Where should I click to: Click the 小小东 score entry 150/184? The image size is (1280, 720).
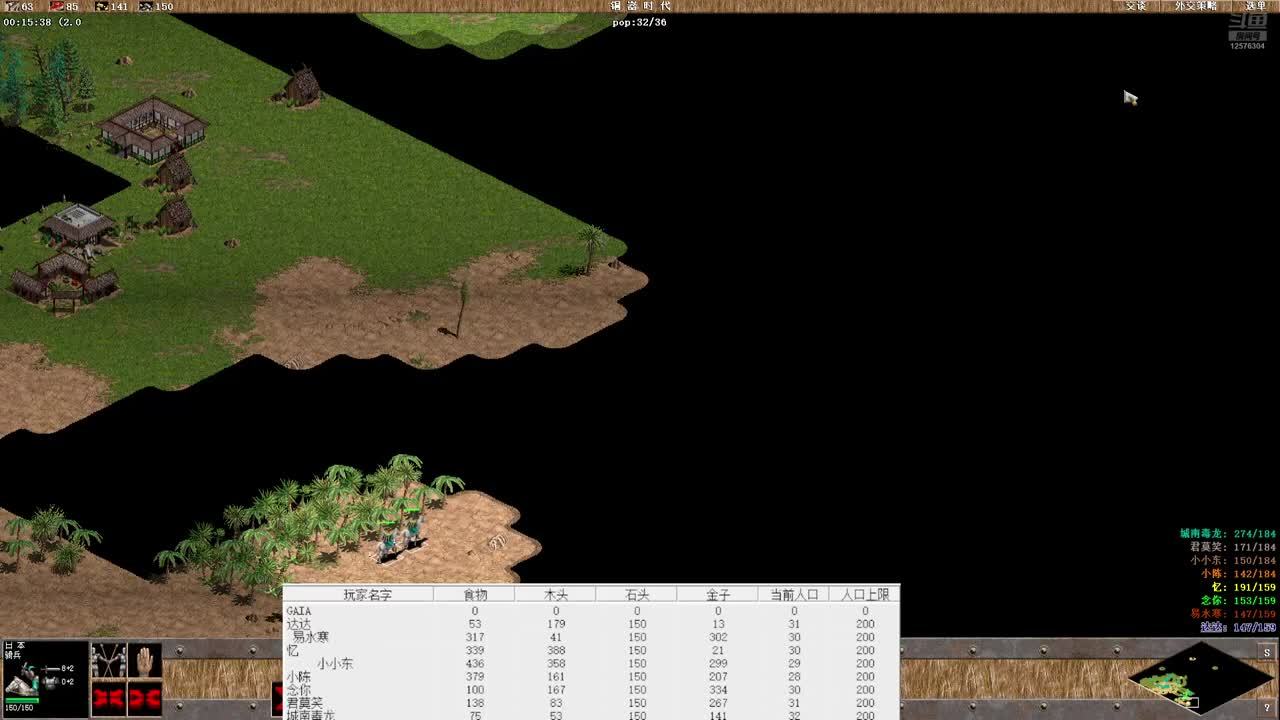[1233, 560]
